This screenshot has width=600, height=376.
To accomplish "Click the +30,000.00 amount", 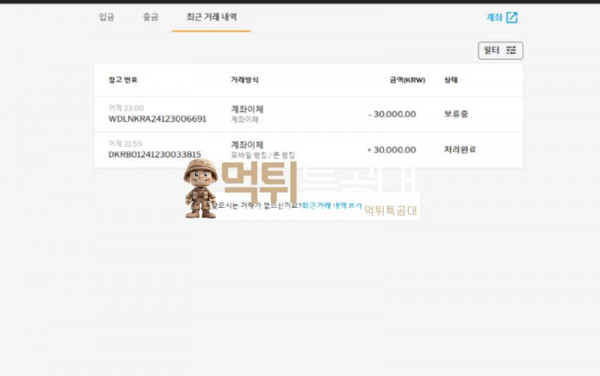I will point(391,150).
